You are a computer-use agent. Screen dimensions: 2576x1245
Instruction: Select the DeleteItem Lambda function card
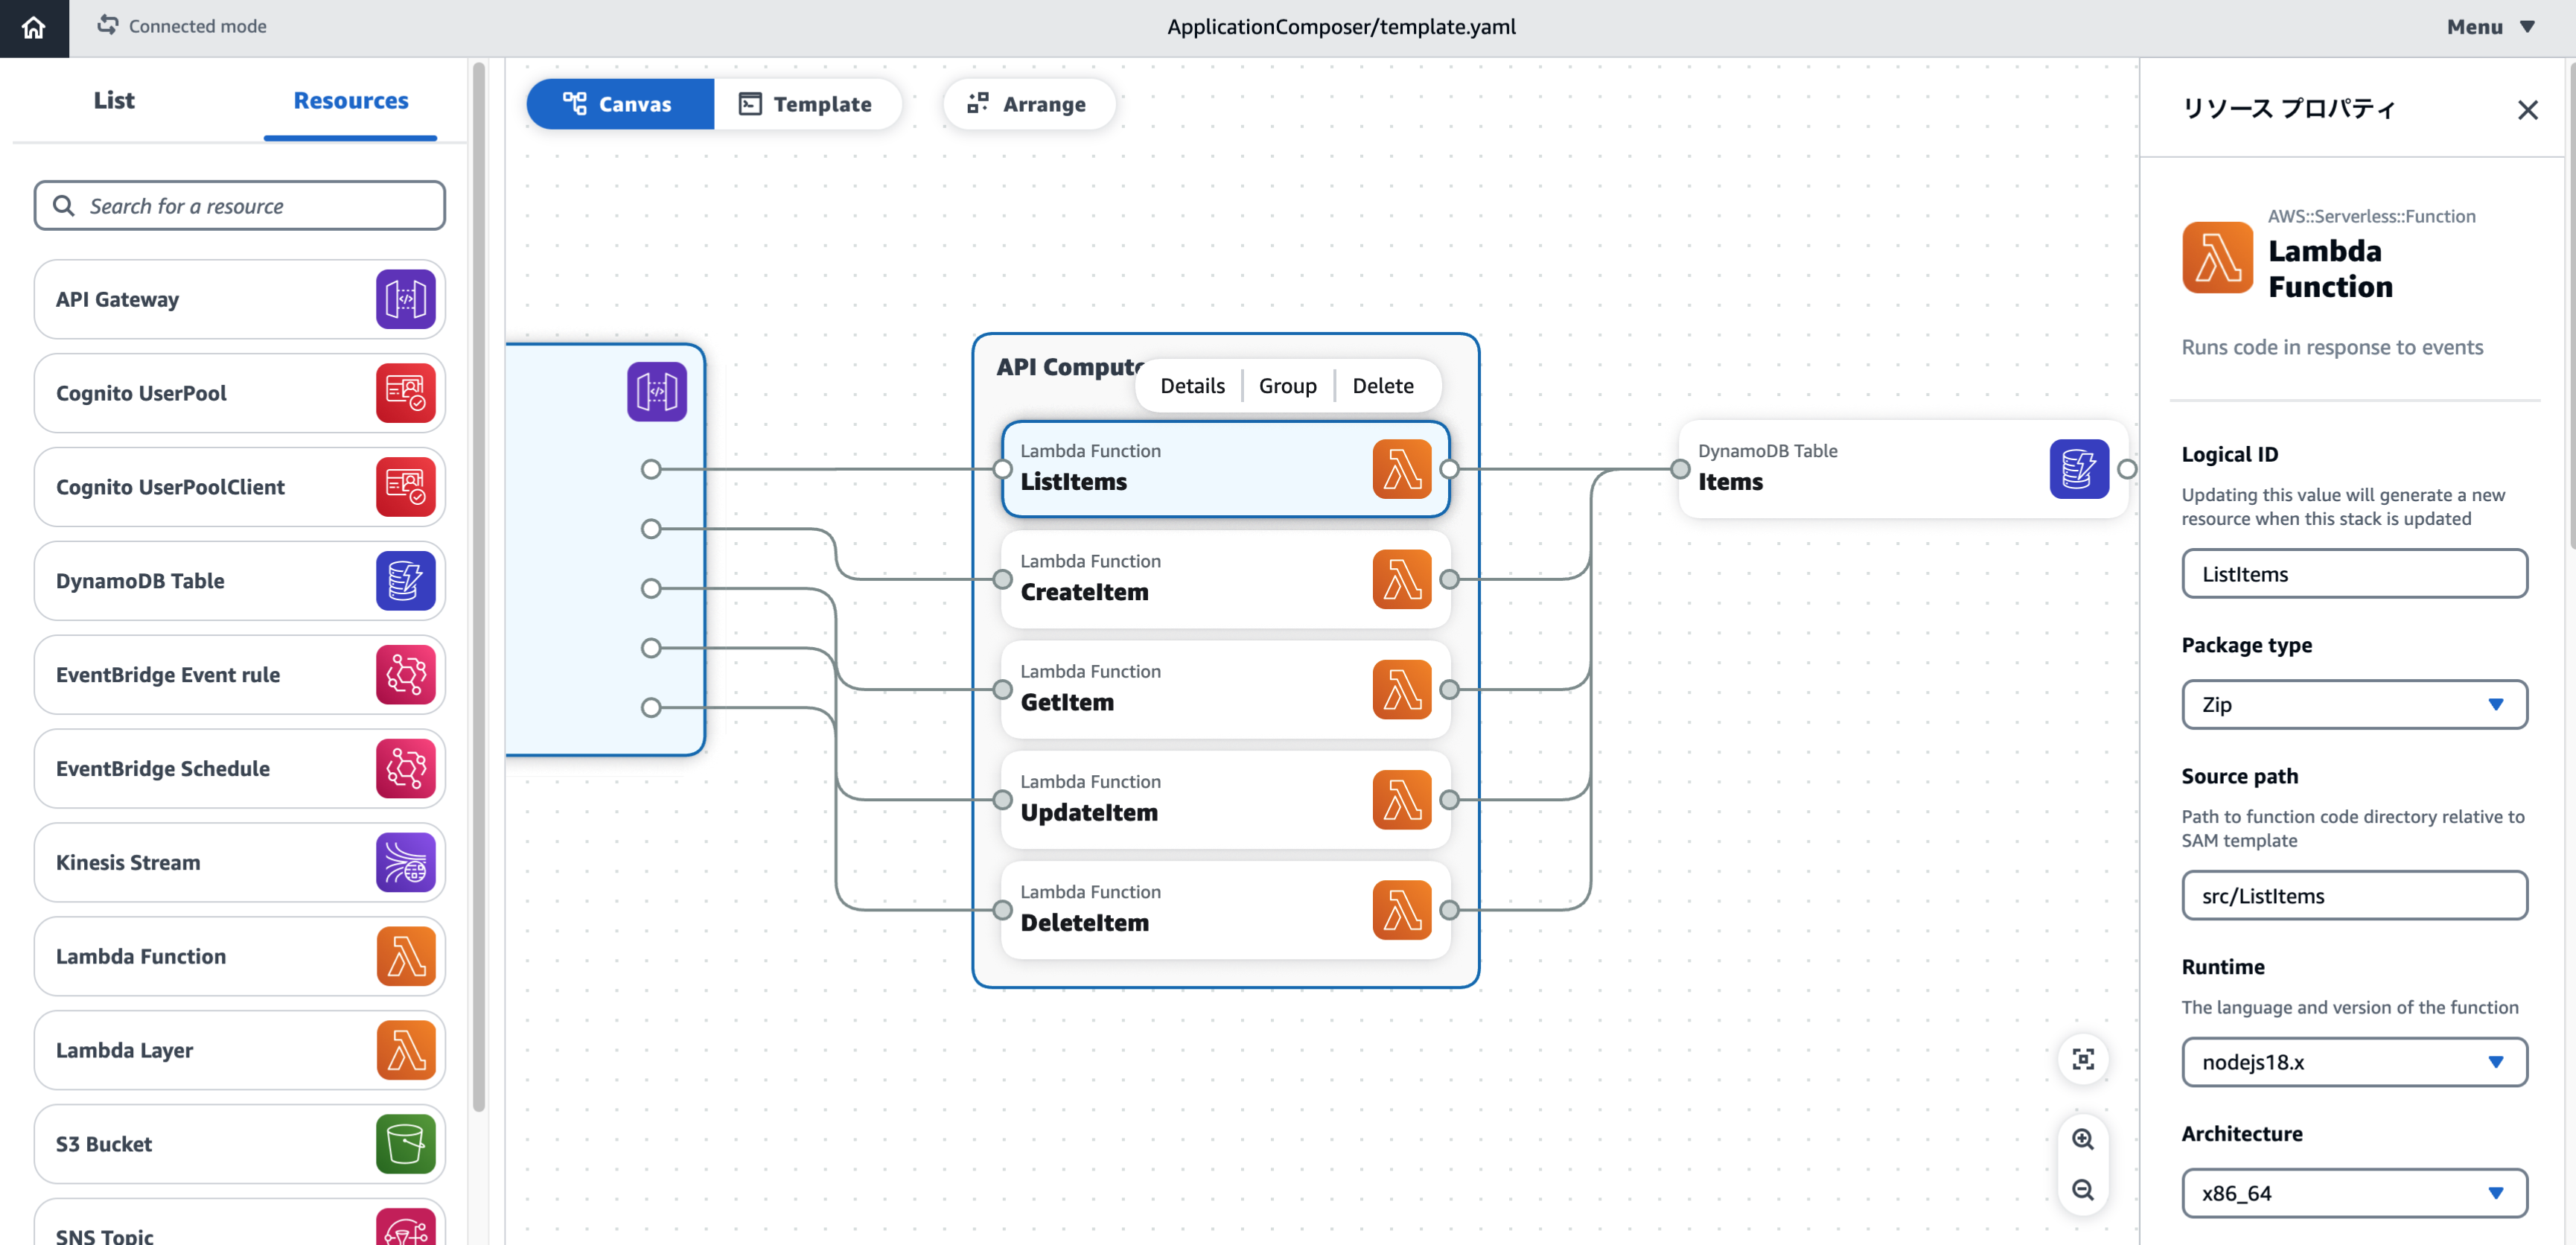click(x=1226, y=910)
